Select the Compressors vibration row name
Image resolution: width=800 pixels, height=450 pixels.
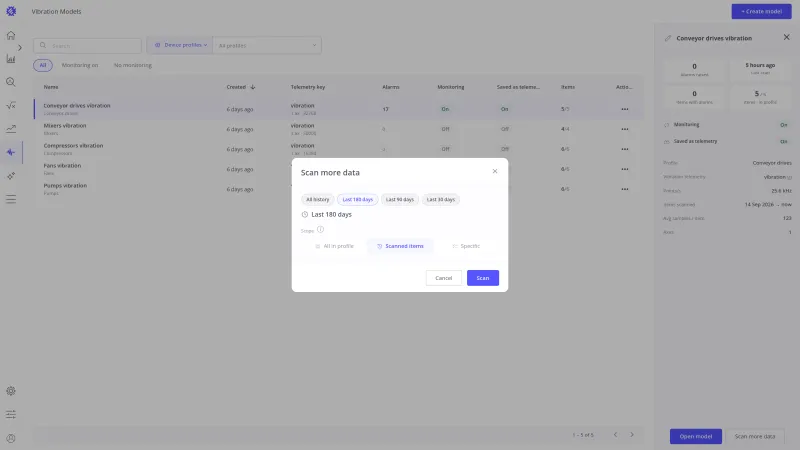coord(73,145)
